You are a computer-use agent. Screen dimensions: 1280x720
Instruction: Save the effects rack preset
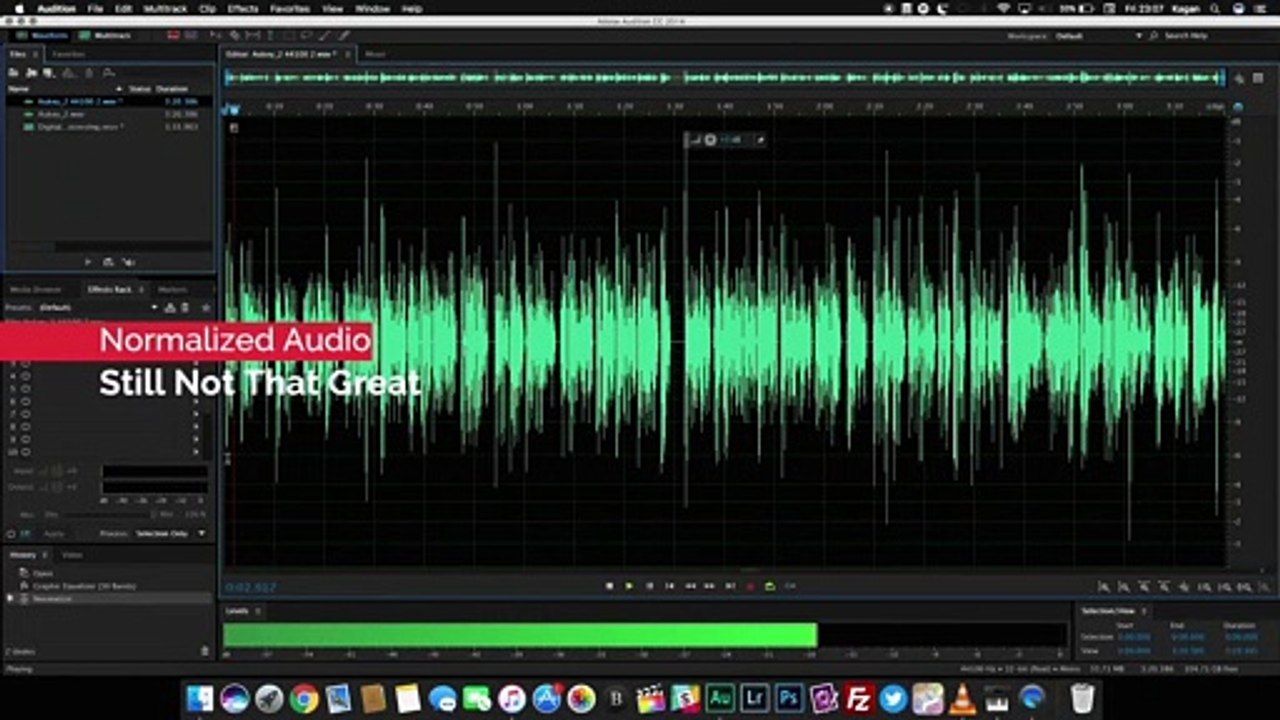[x=170, y=307]
